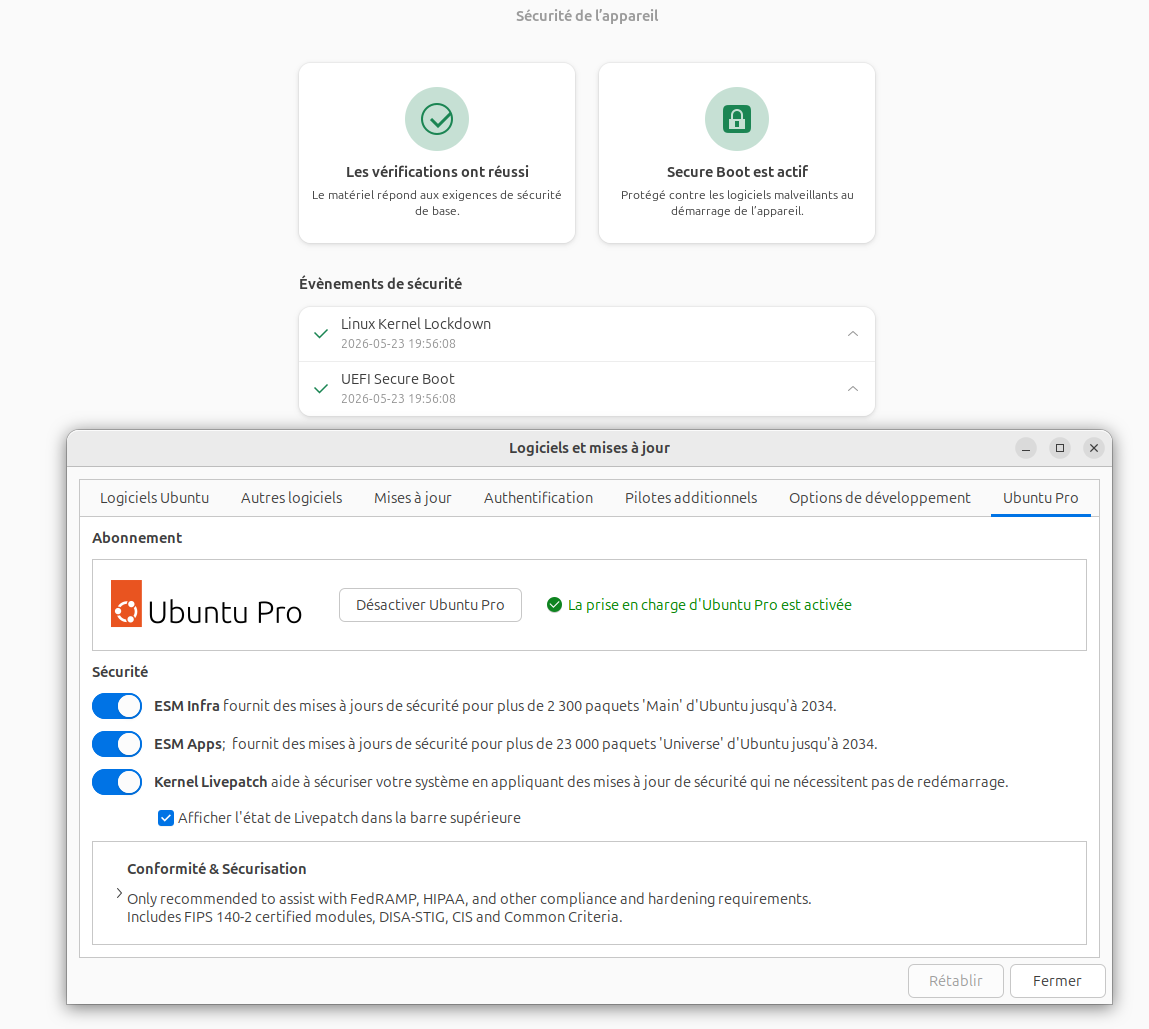This screenshot has height=1029, width=1149.
Task: Switch to Options de développement tab
Action: 879,498
